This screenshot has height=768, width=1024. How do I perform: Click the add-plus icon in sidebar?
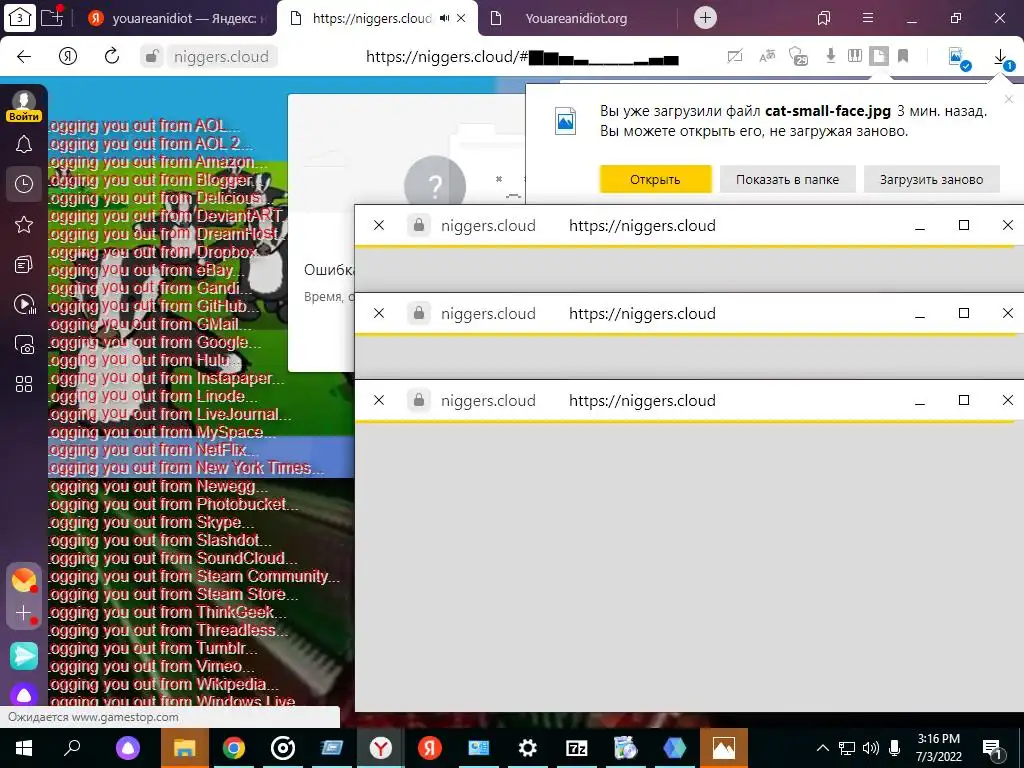pyautogui.click(x=24, y=614)
